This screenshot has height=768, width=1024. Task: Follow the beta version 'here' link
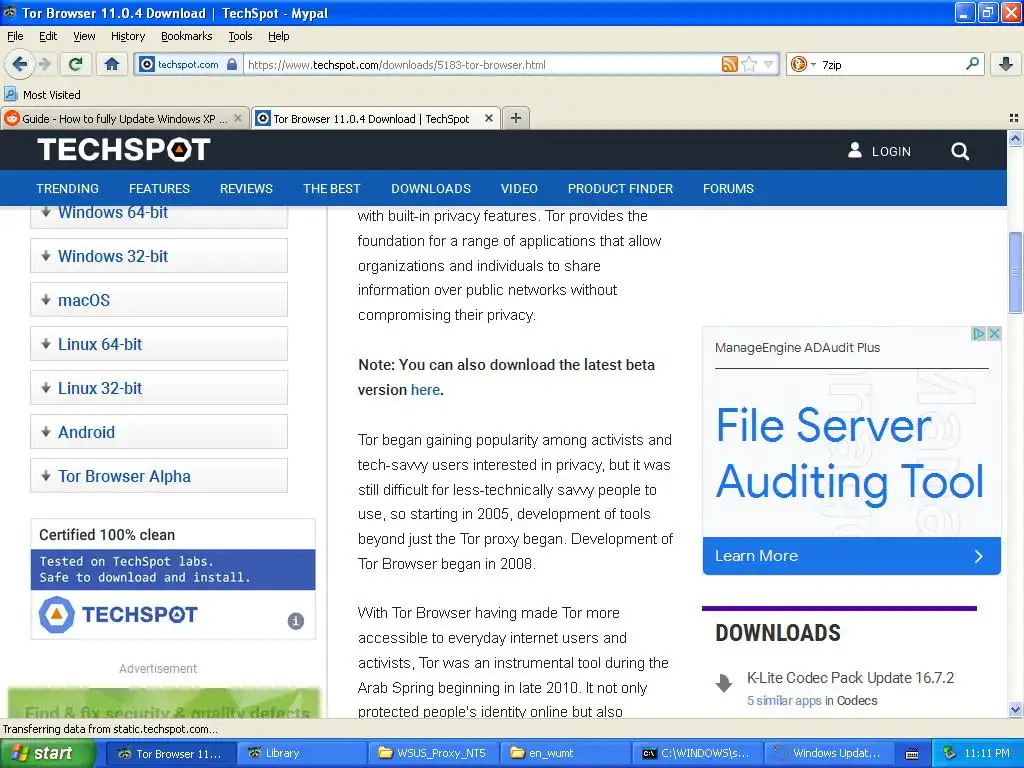click(x=425, y=389)
